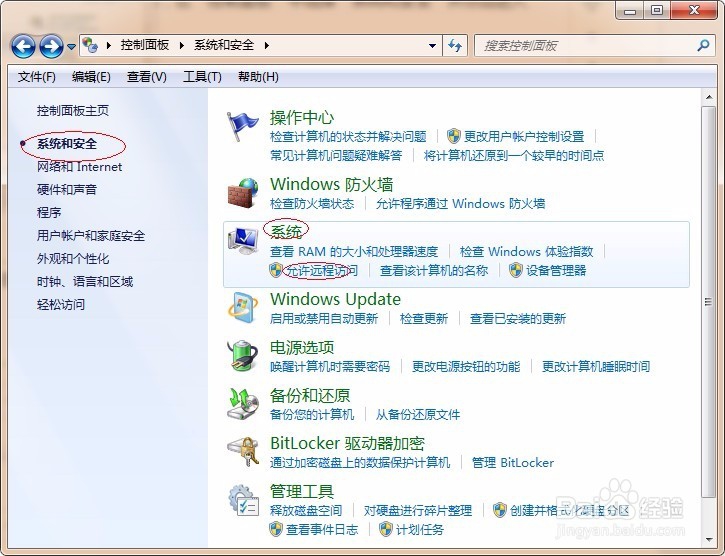Screen dimensions: 725x556
Task: Open the 查看(V) menu
Action: (x=147, y=77)
